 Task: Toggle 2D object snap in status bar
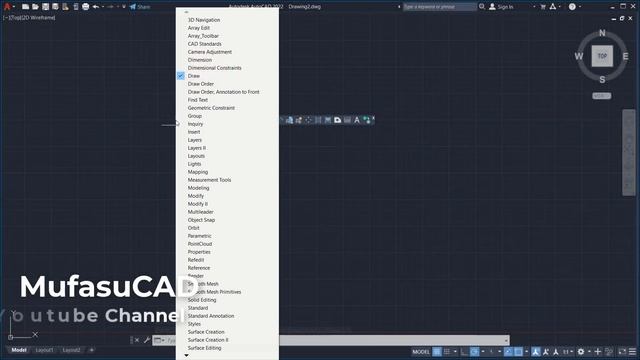[518, 351]
